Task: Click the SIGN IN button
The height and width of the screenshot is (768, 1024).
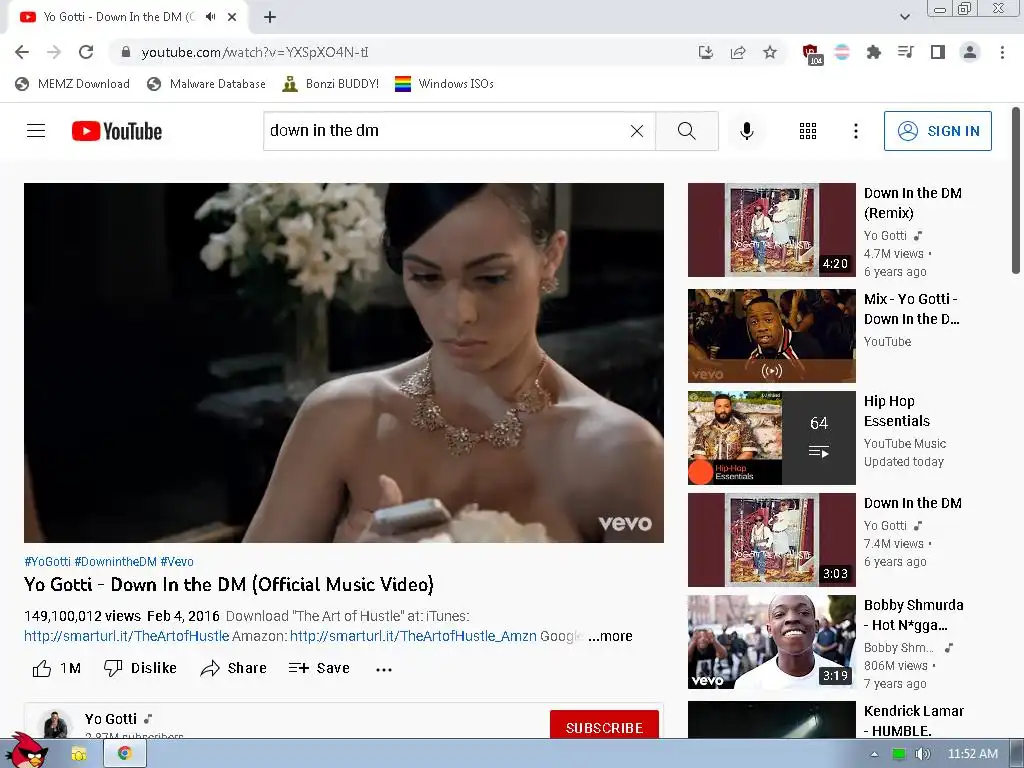Action: 937,131
